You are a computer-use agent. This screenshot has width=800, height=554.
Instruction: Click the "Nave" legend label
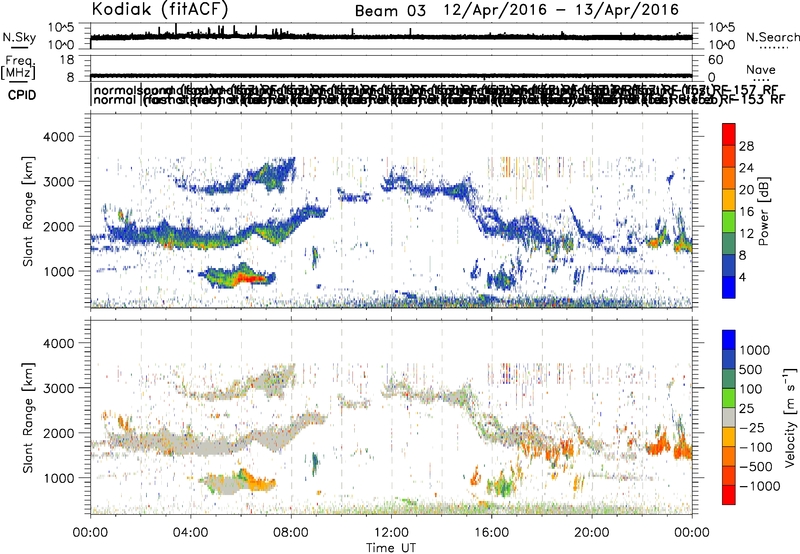tap(761, 69)
